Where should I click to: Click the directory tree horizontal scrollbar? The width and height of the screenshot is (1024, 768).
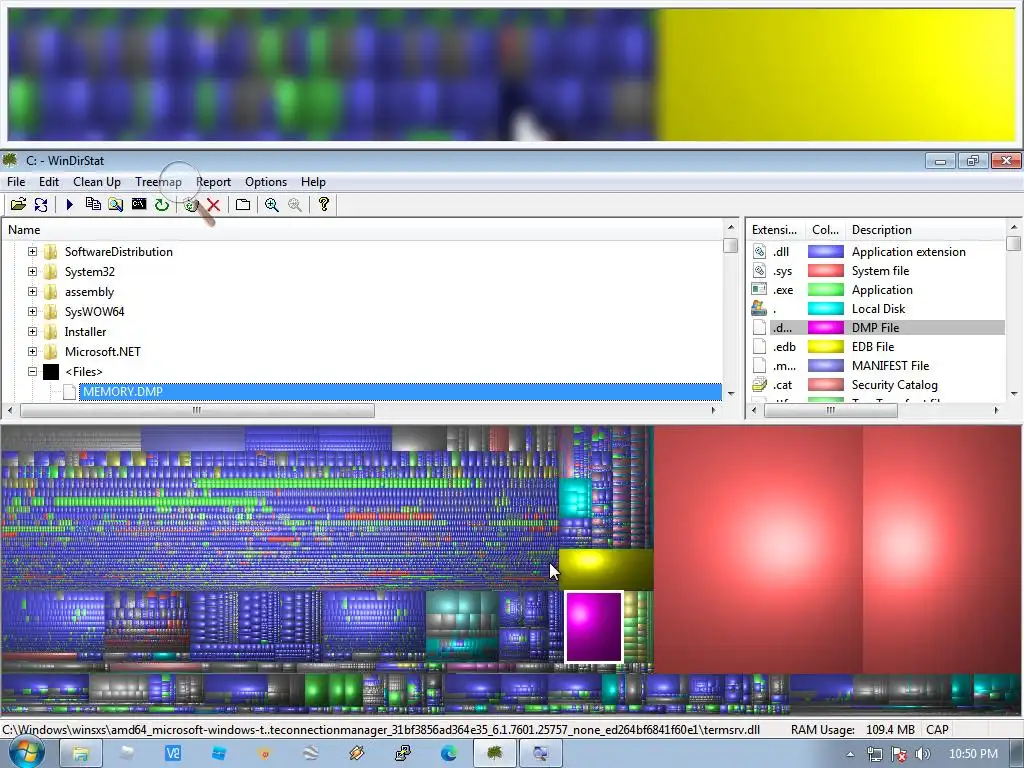[197, 410]
